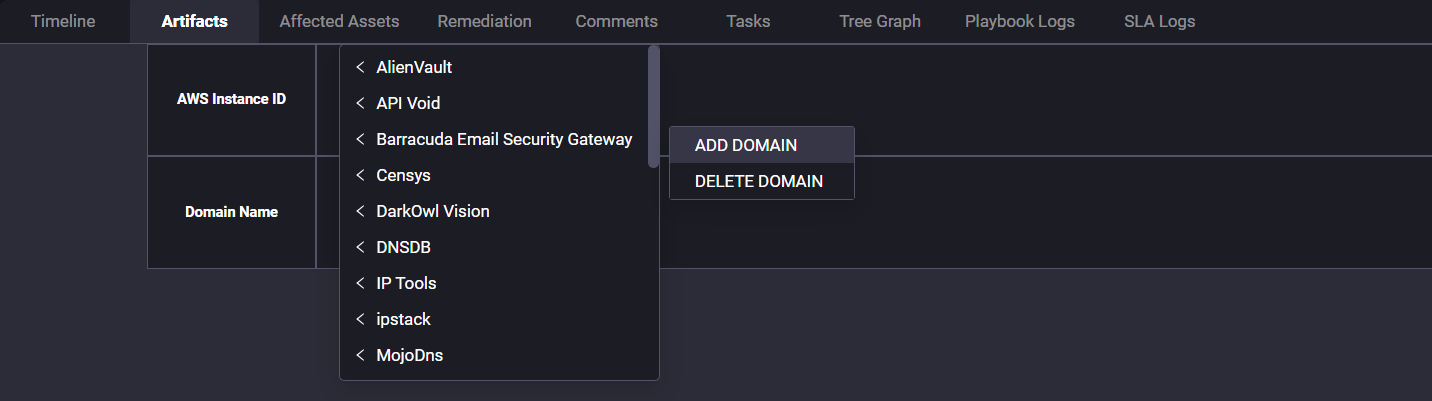Click the ipstack chevron arrow

click(360, 320)
